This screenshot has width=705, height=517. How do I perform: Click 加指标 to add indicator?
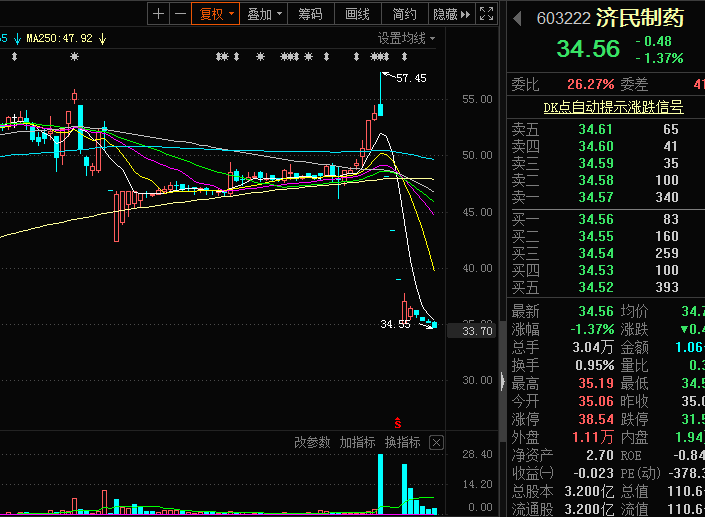357,442
